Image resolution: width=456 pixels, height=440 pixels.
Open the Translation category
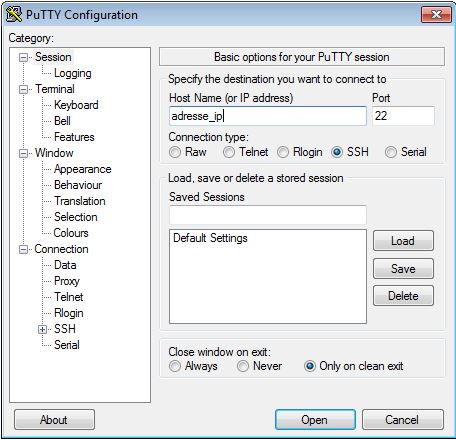[x=80, y=201]
